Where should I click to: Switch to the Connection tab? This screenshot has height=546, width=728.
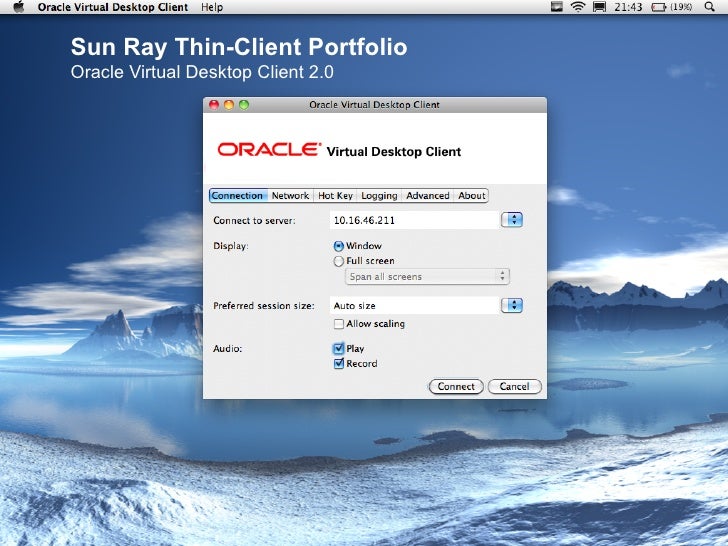click(238, 195)
